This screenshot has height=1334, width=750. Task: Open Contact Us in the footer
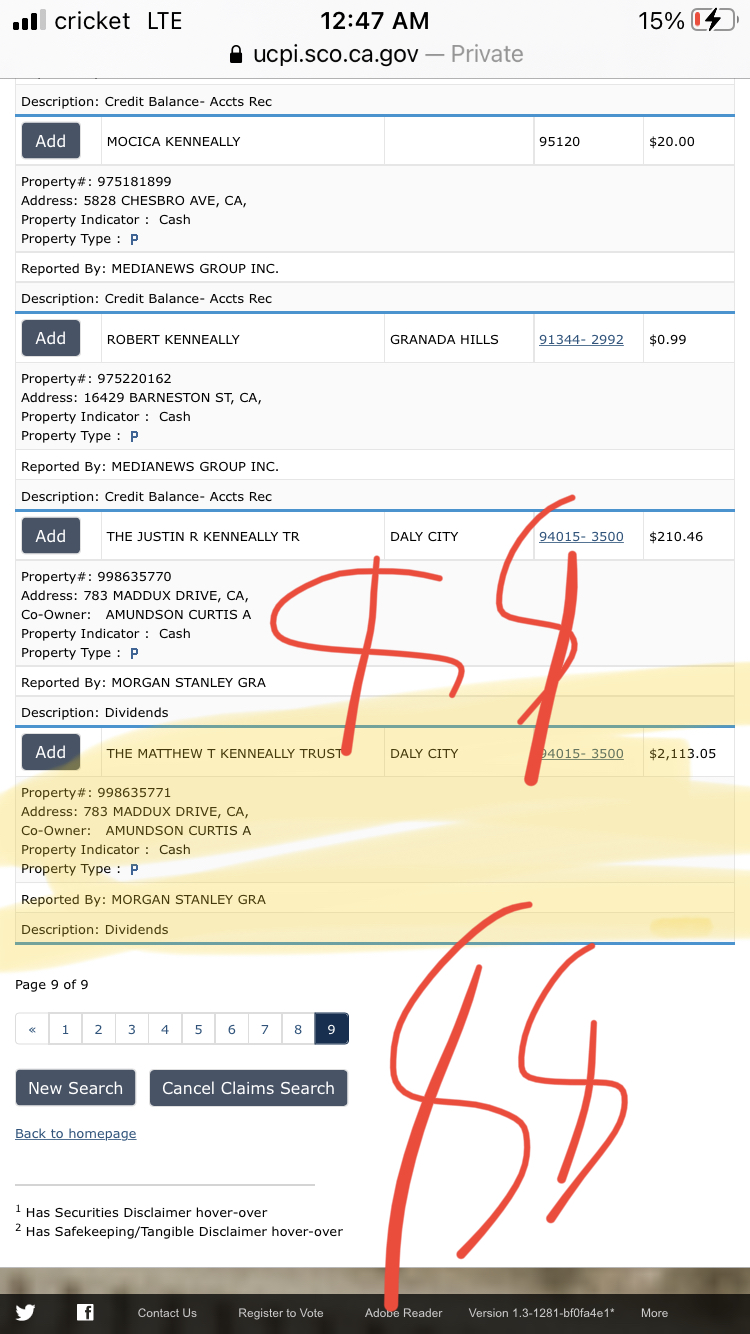pos(167,1313)
